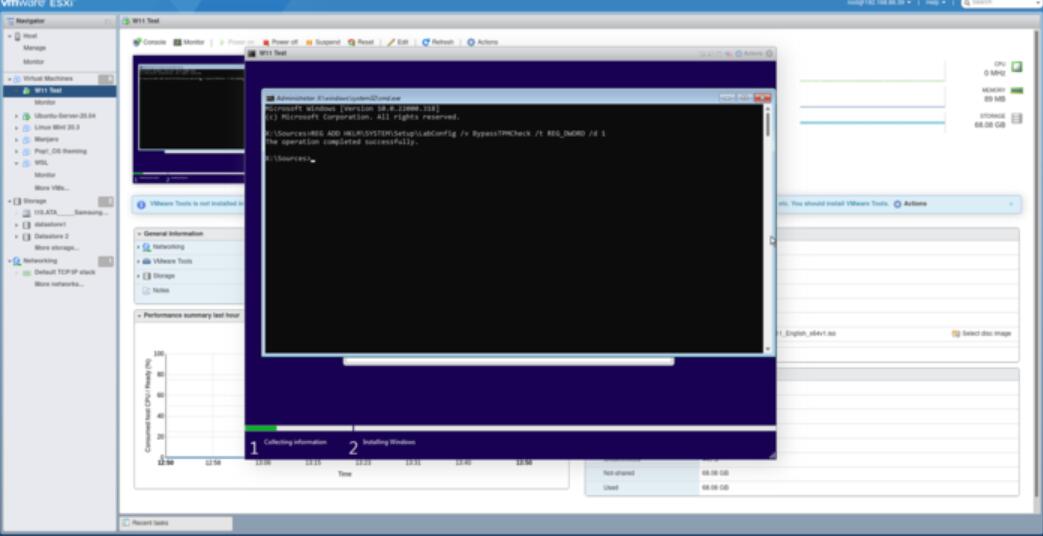Click More storage... link
Screen dimensions: 1043x536
click(56, 247)
